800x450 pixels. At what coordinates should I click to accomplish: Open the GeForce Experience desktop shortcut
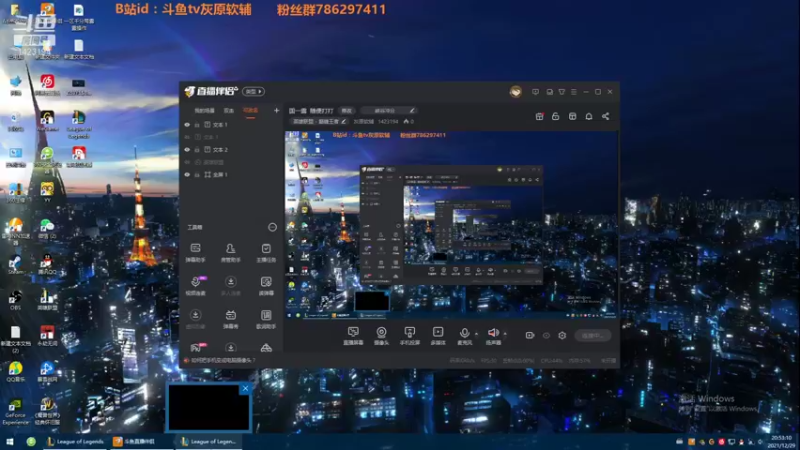pos(15,411)
